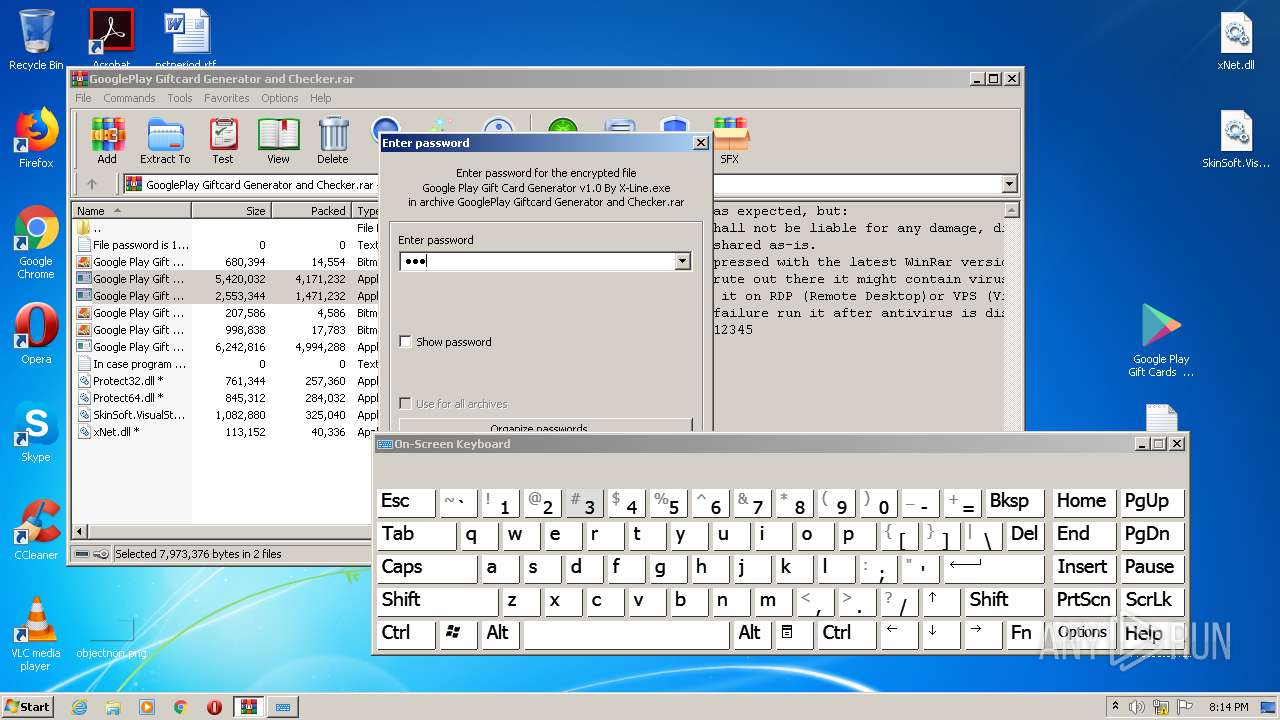The width and height of the screenshot is (1280, 720).
Task: Open the Tools menu
Action: (x=180, y=98)
